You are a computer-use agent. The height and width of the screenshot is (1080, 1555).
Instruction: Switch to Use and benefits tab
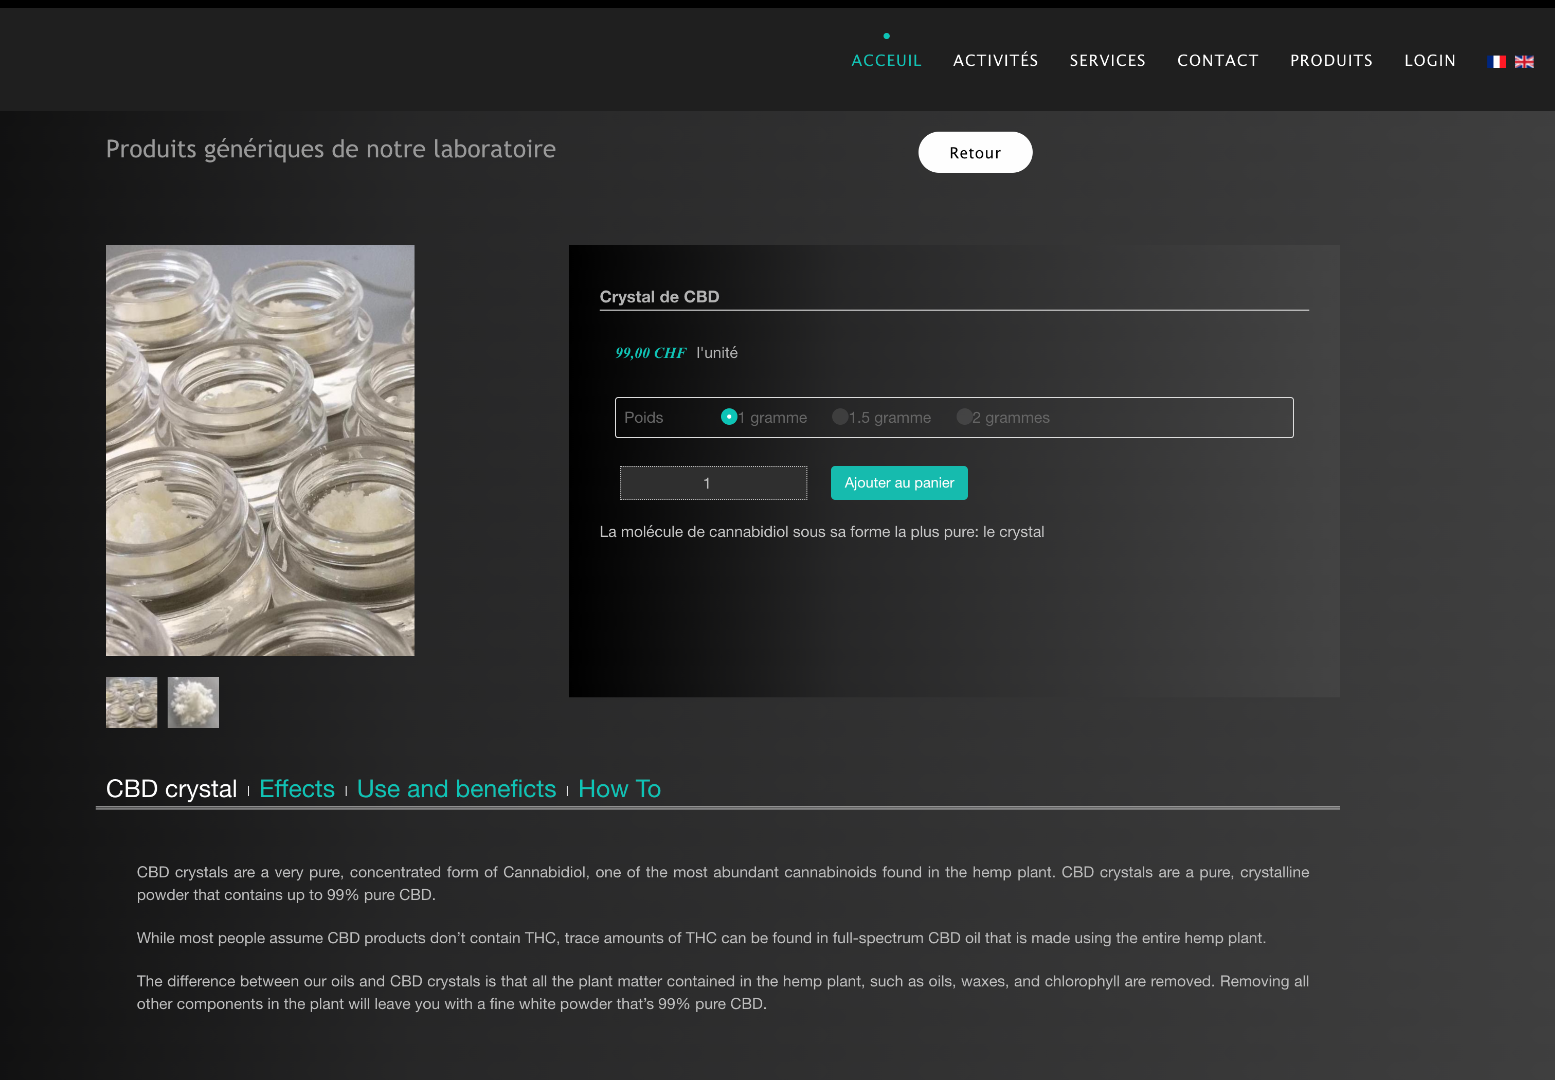[456, 789]
